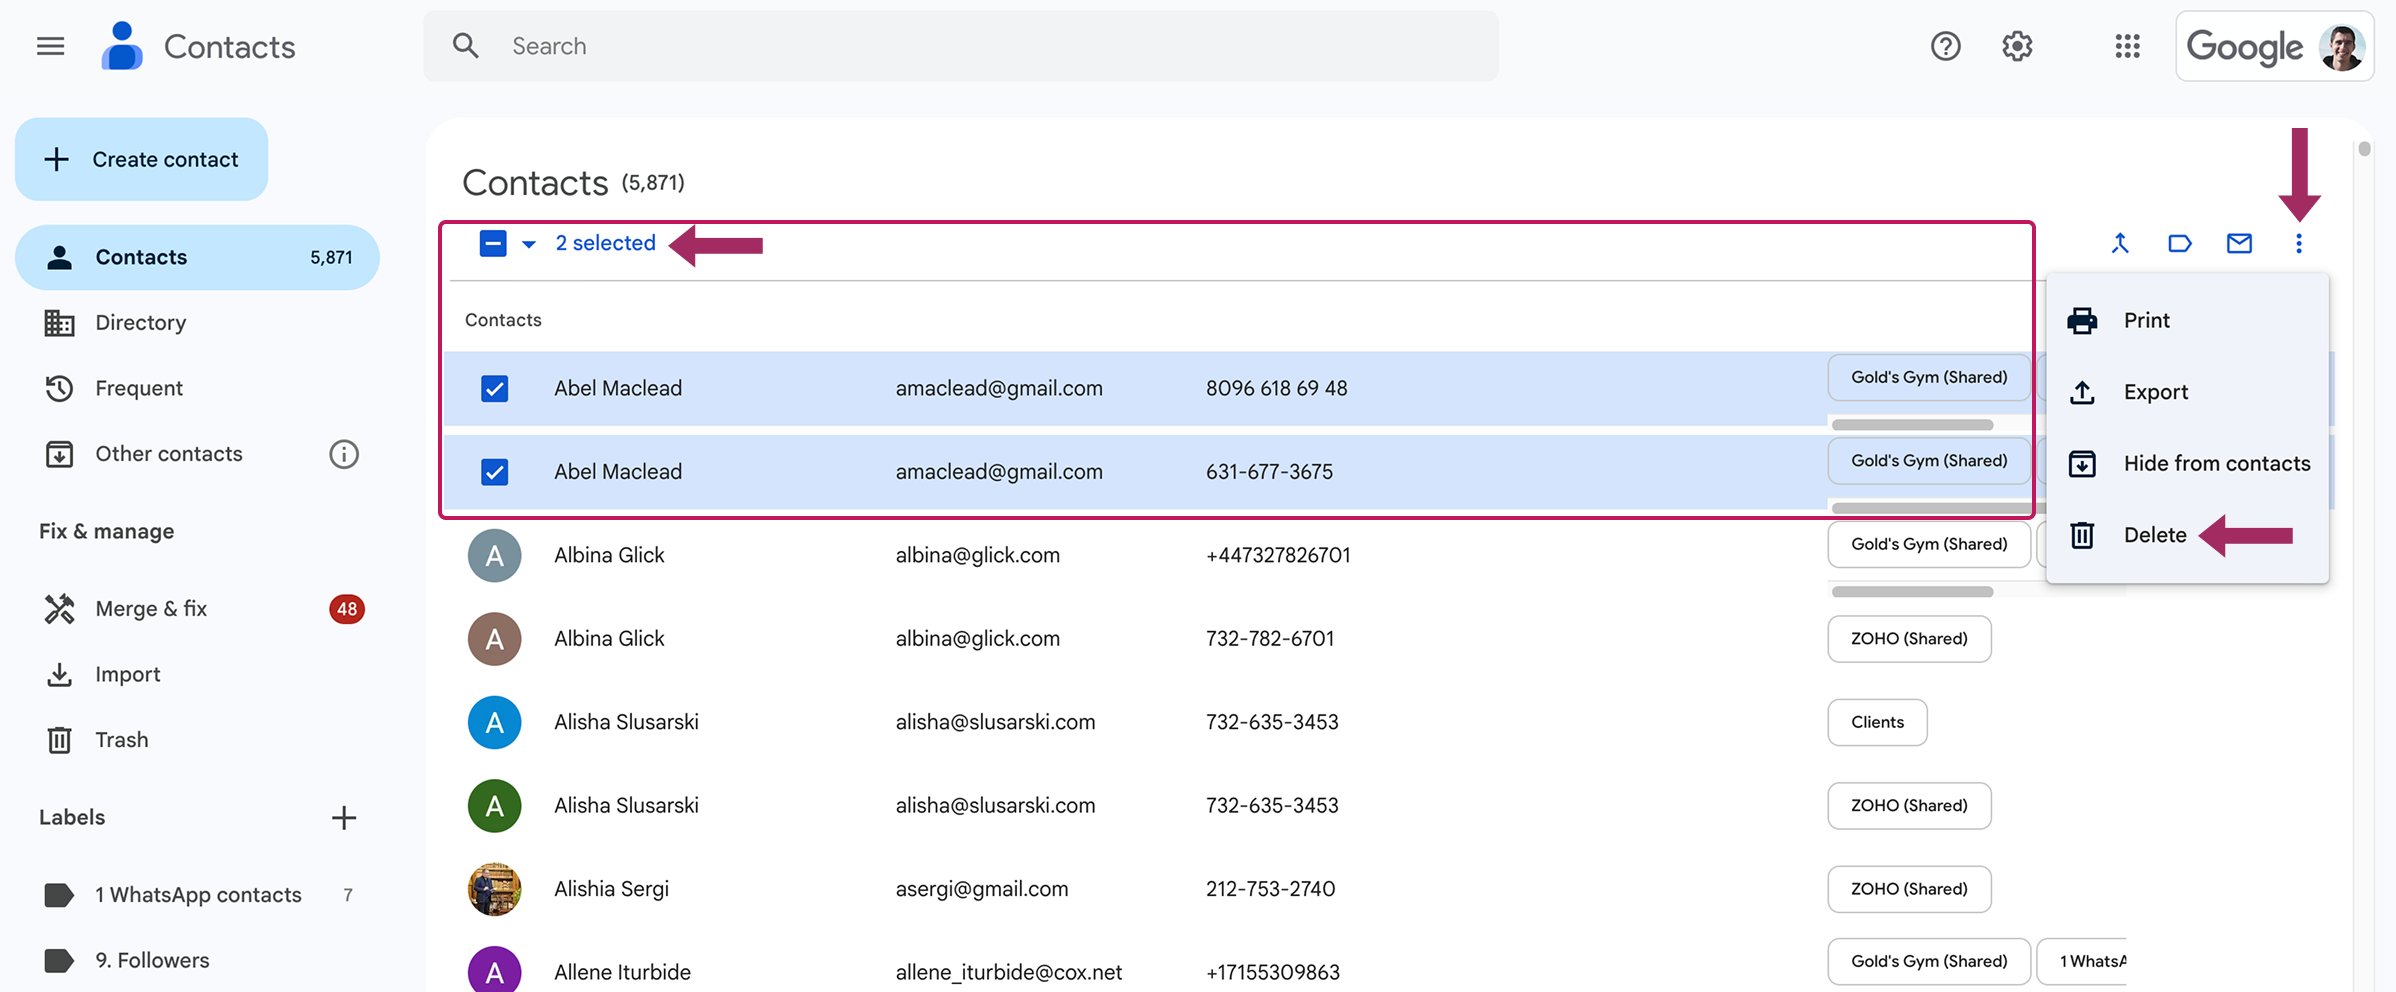Image resolution: width=2396 pixels, height=992 pixels.
Task: Open the Google apps grid
Action: [x=2127, y=46]
